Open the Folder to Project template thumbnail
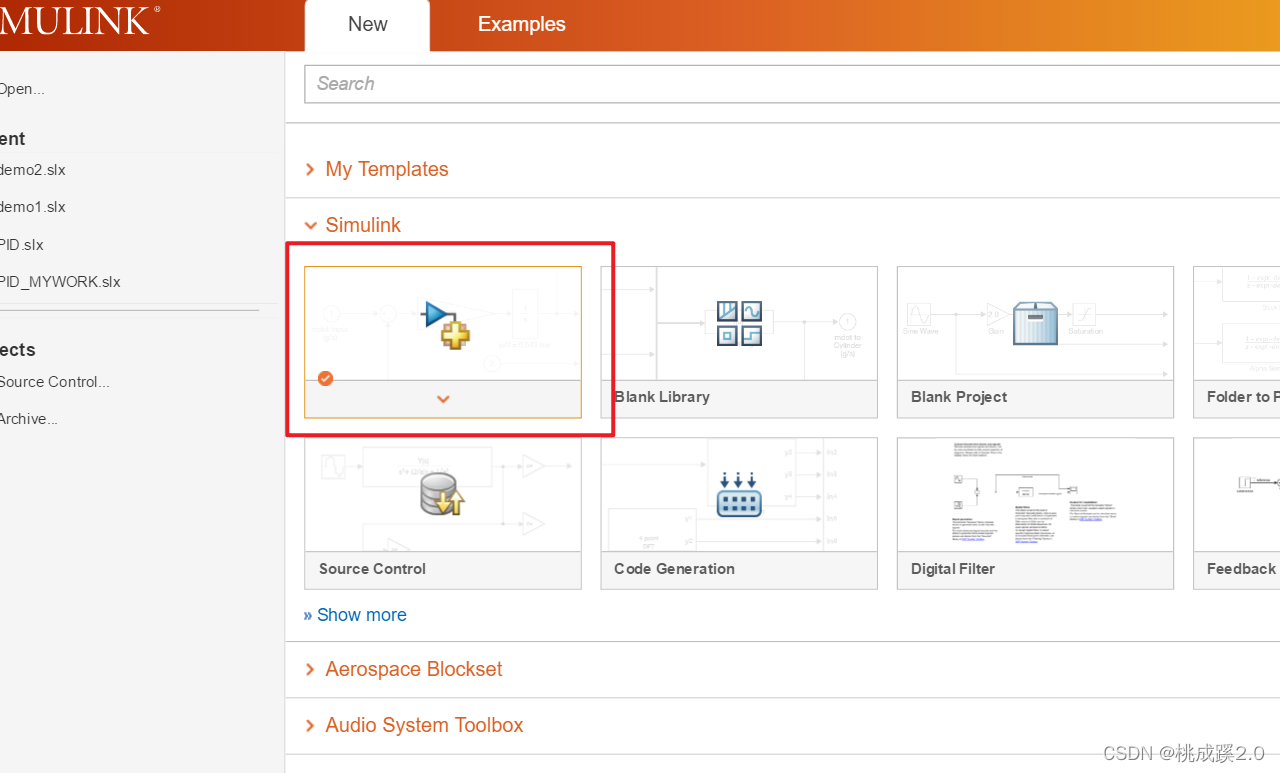Viewport: 1280px width, 773px height. [x=1237, y=323]
